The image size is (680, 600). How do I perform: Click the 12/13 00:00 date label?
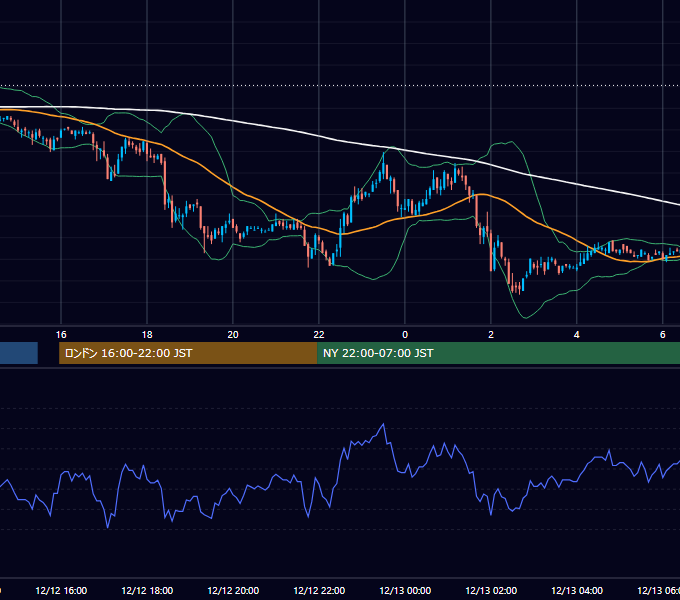coord(405,590)
